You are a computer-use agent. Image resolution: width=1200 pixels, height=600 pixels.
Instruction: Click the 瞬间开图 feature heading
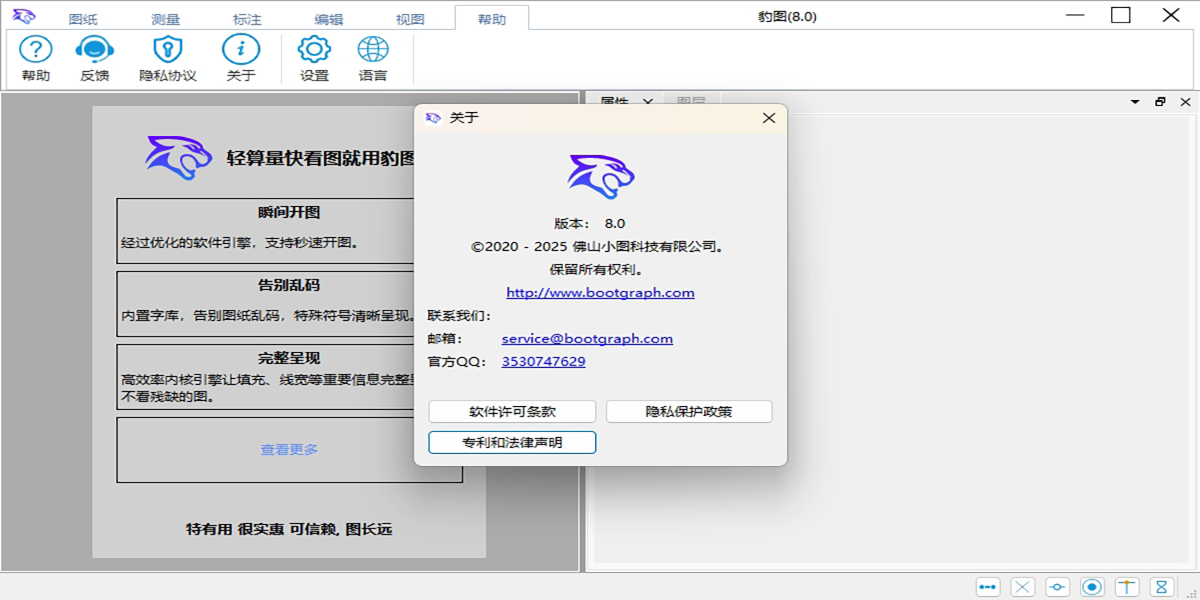289,213
